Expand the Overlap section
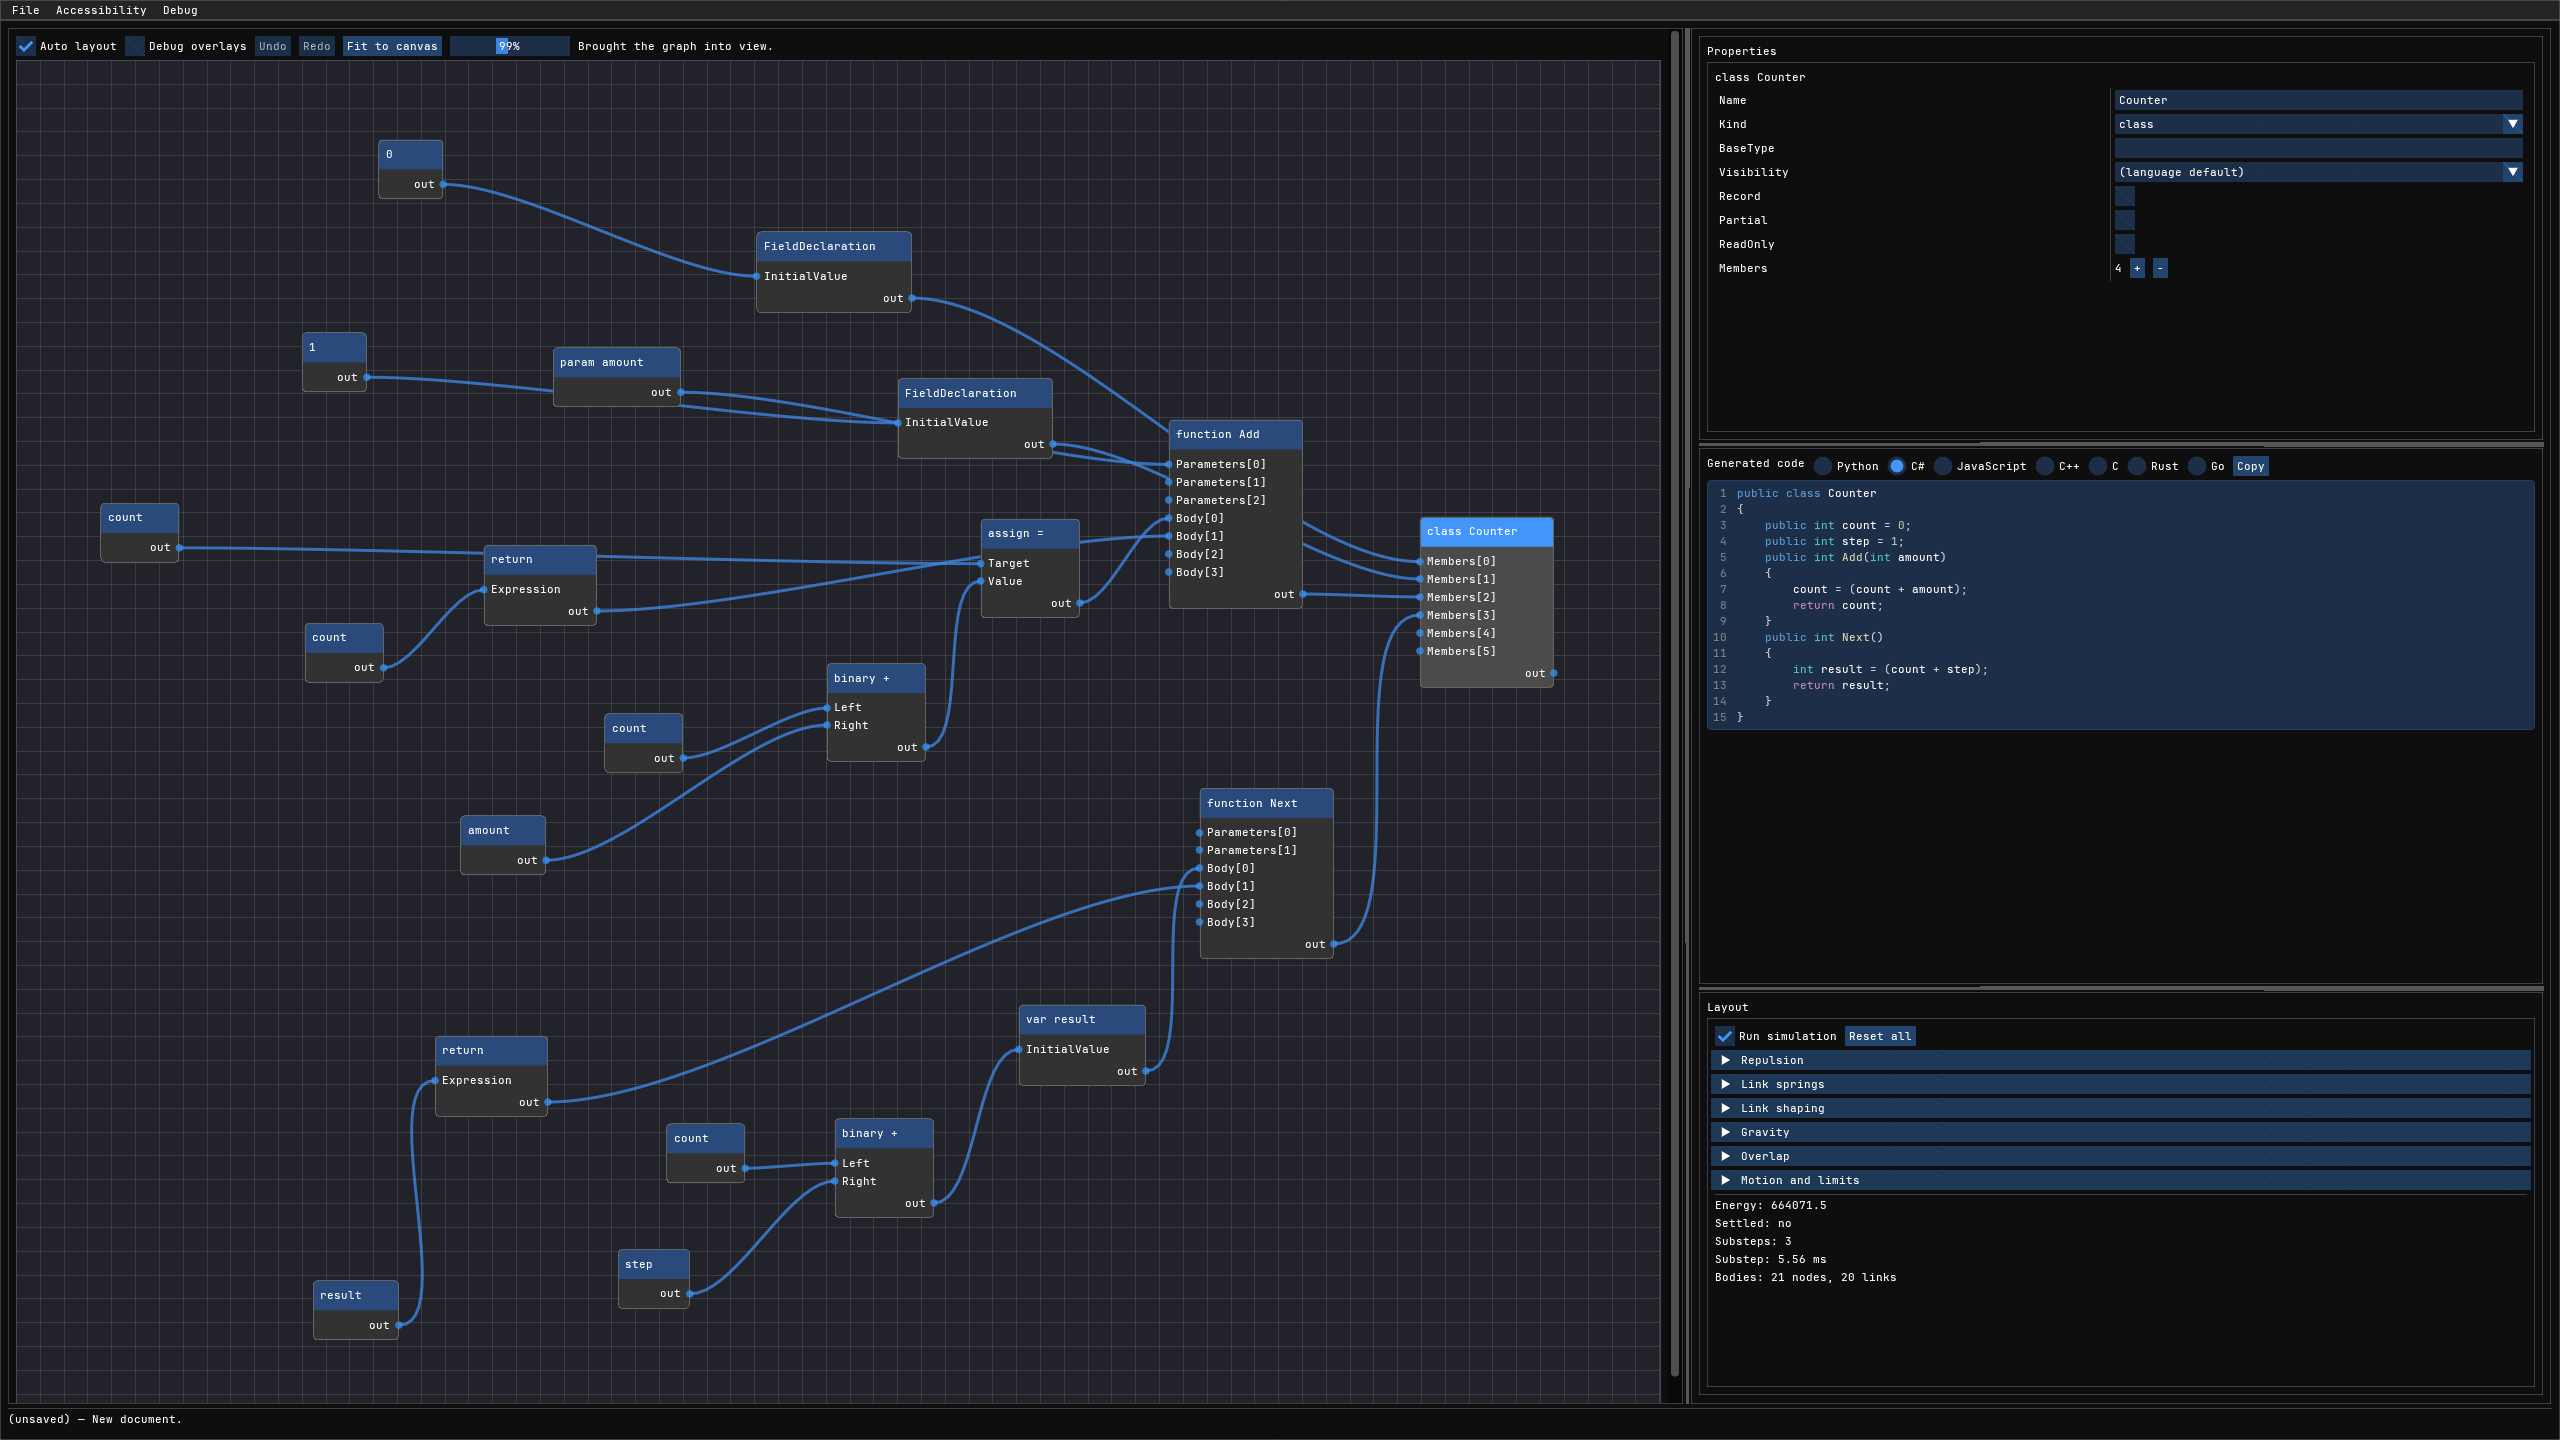 [x=2120, y=1156]
